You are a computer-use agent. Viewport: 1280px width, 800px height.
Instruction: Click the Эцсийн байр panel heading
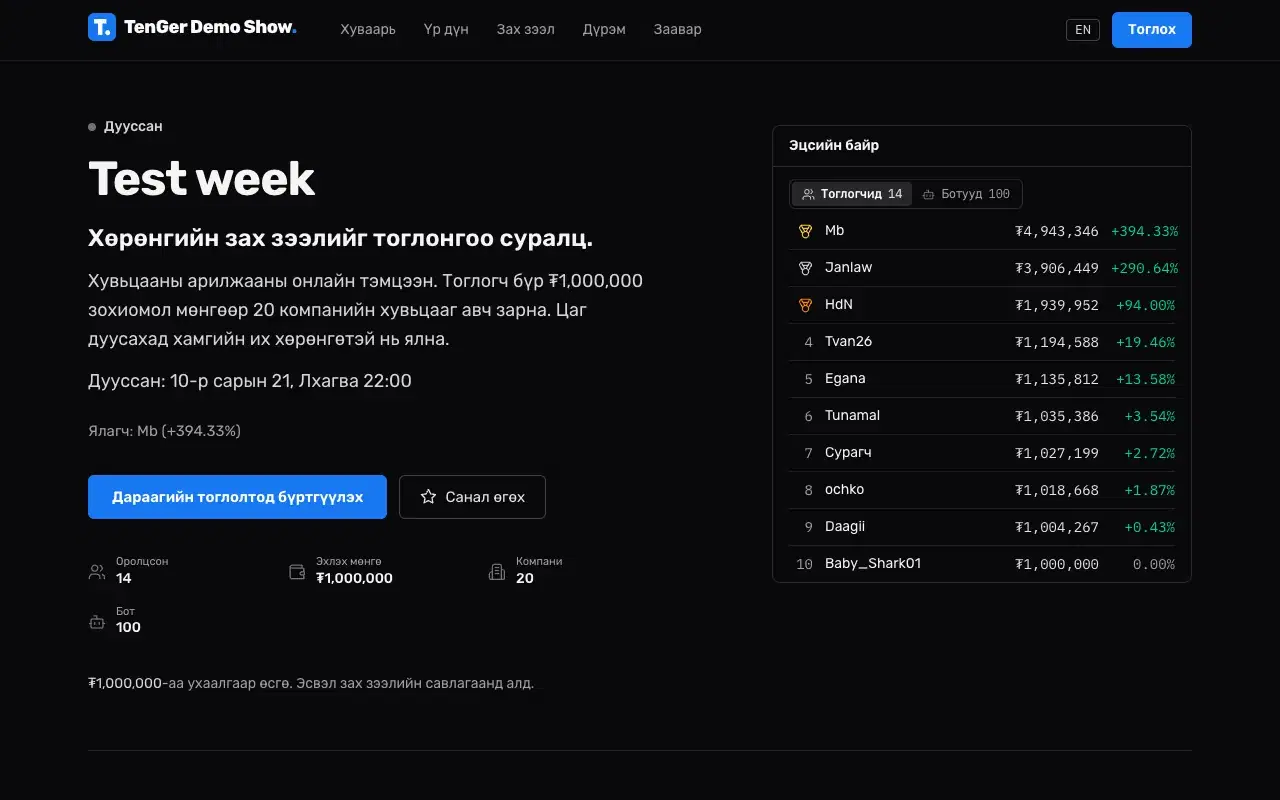[834, 146]
